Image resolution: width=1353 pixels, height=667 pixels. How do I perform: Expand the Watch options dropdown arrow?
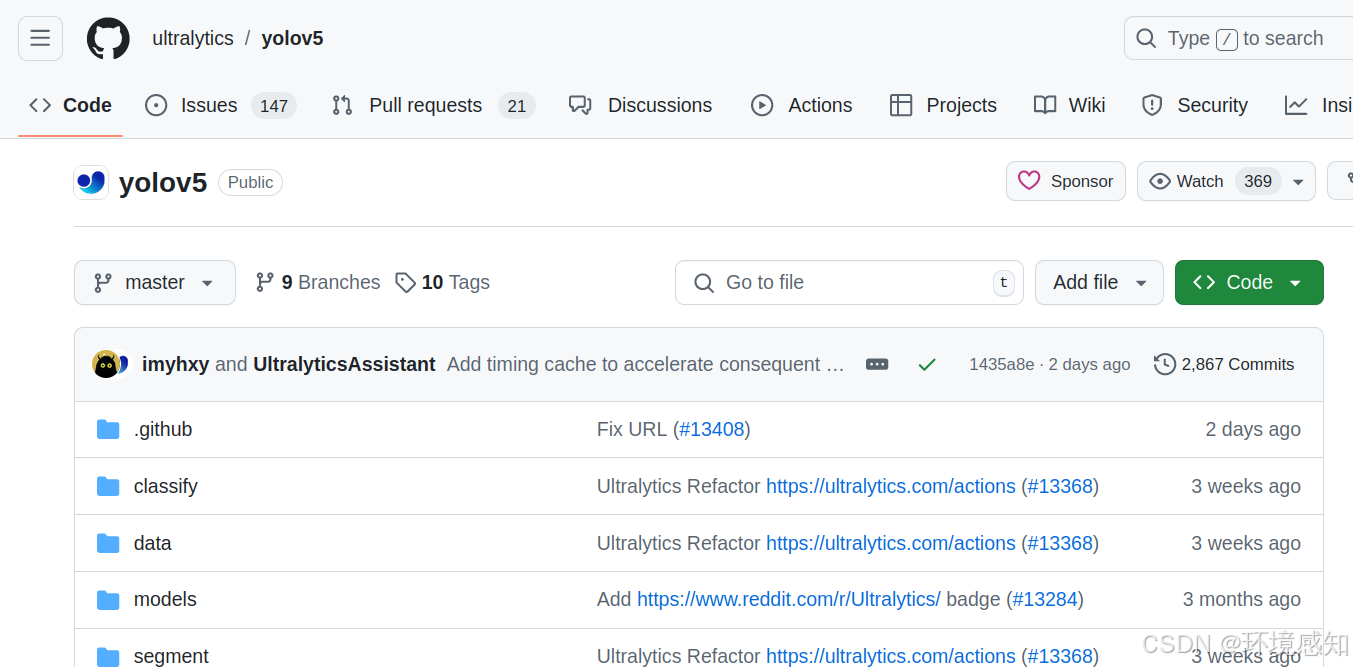tap(1298, 181)
